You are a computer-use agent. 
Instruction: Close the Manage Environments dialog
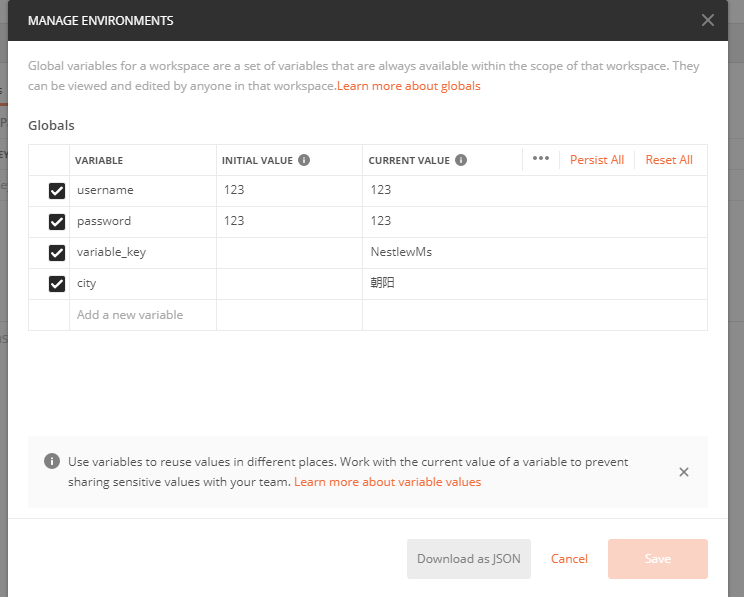[707, 20]
